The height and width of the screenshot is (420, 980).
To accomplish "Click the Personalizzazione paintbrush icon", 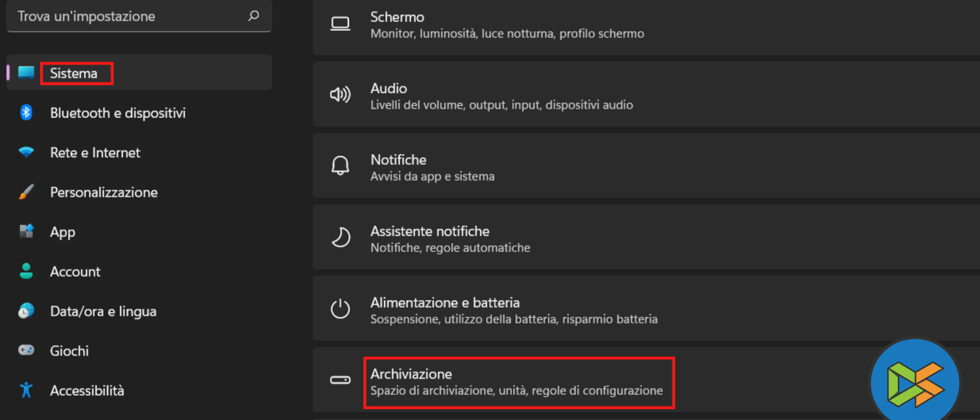I will pos(27,192).
